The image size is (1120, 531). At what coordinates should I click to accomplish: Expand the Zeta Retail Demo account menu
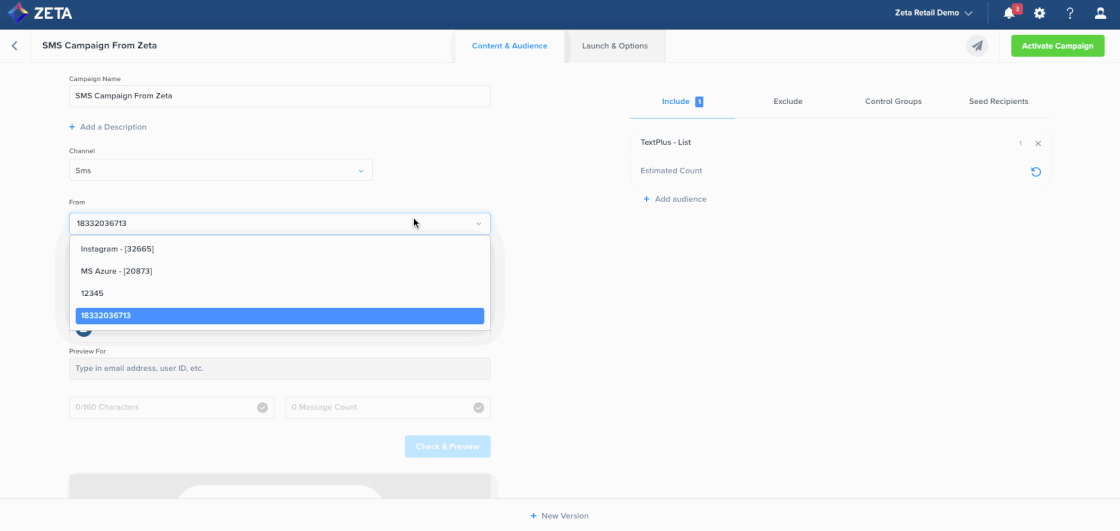pyautogui.click(x=933, y=14)
